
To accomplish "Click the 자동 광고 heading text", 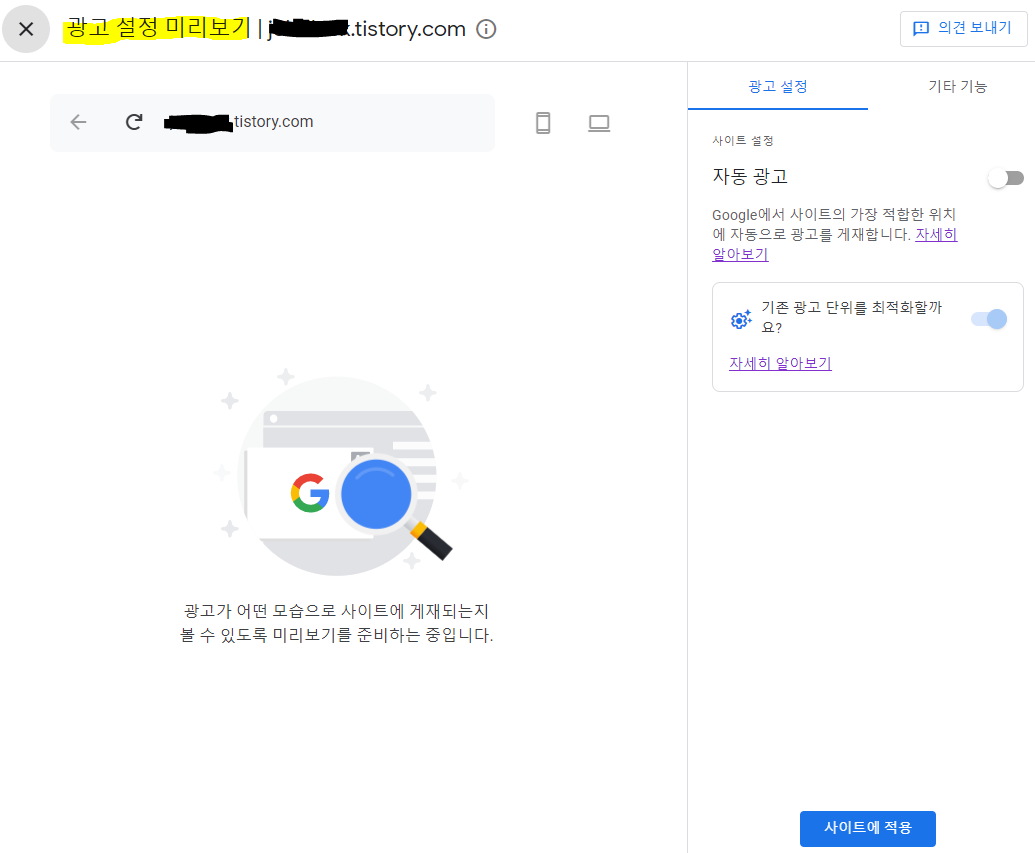I will pos(750,176).
